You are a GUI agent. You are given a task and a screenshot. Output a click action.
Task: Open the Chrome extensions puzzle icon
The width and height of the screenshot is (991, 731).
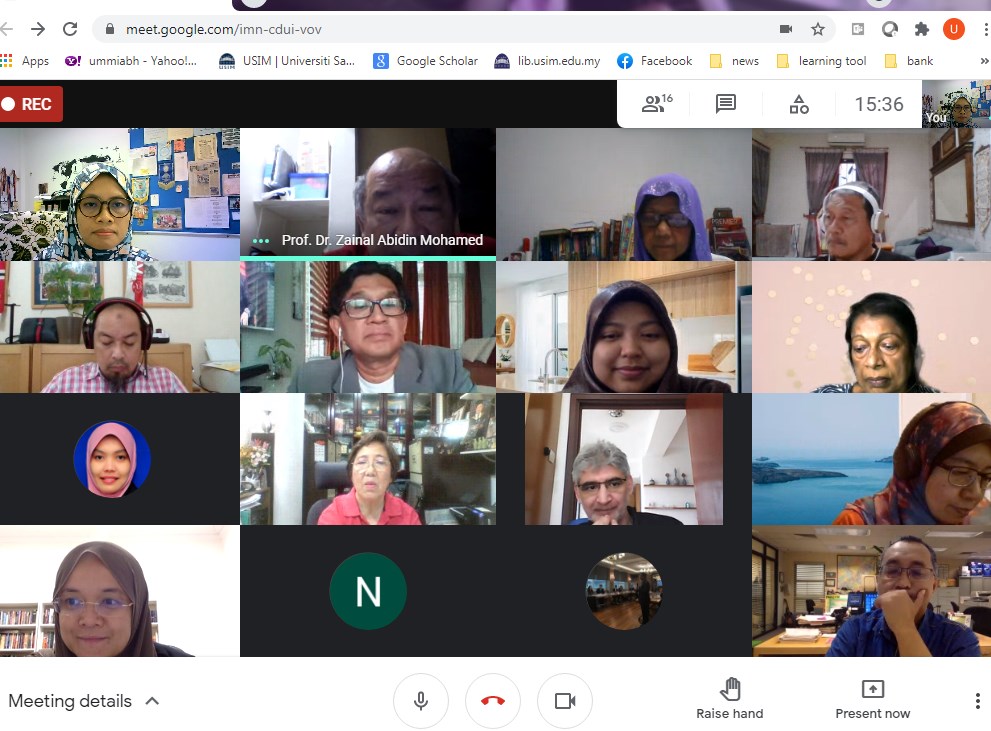(921, 29)
